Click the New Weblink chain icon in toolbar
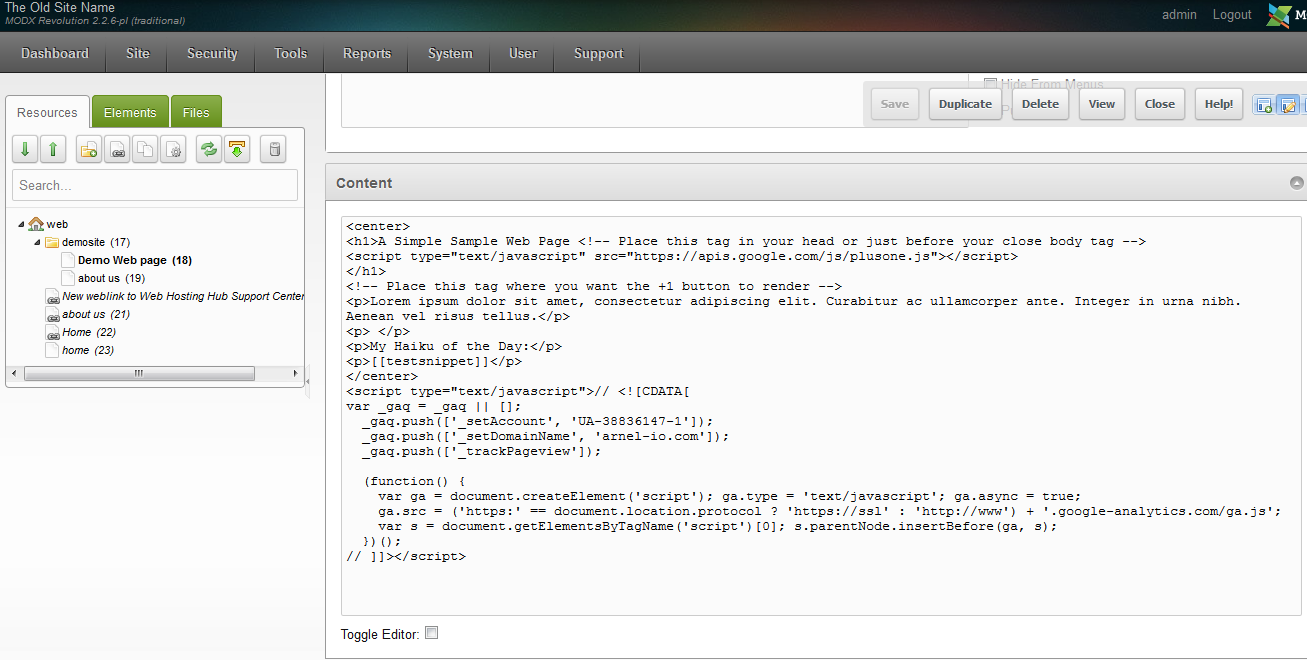This screenshot has height=660, width=1307. point(117,150)
